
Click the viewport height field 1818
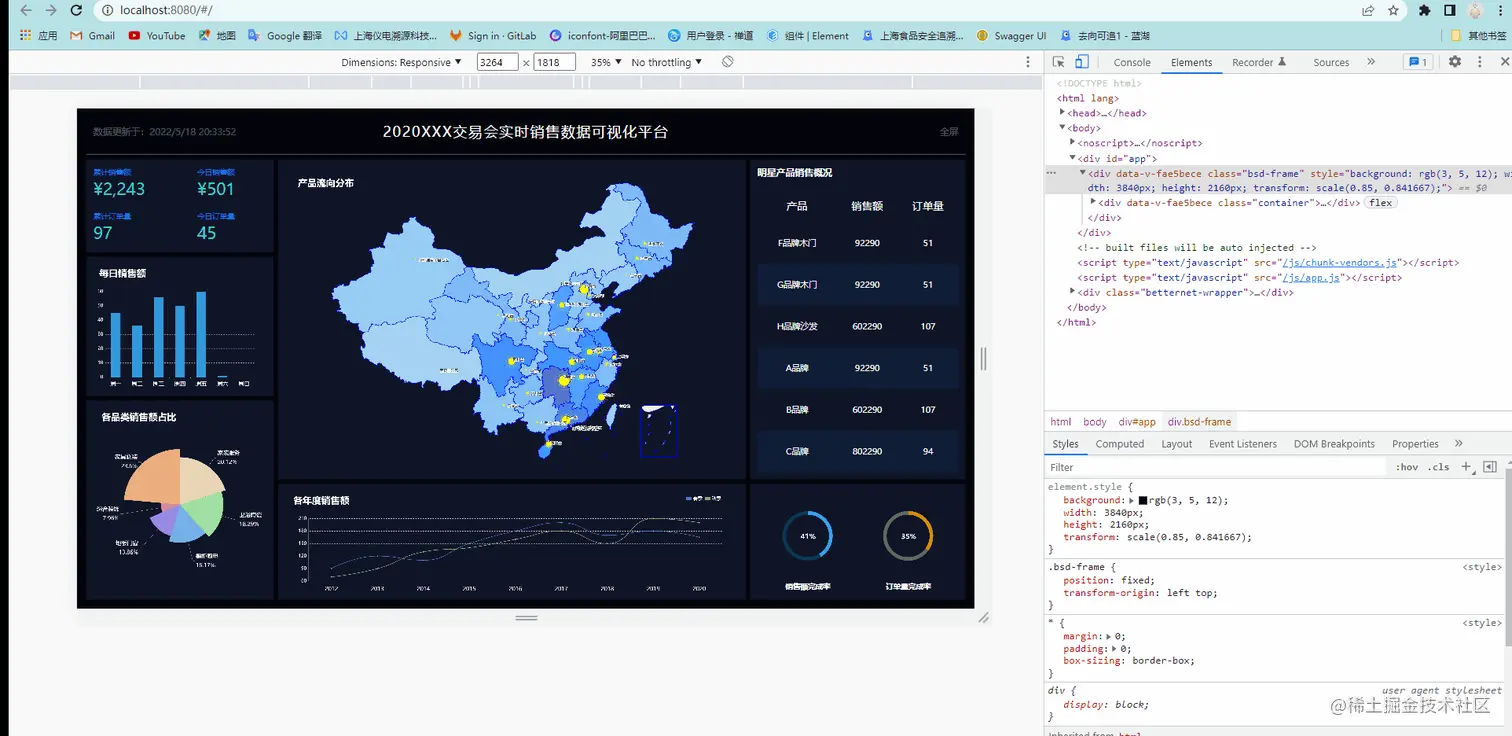554,62
